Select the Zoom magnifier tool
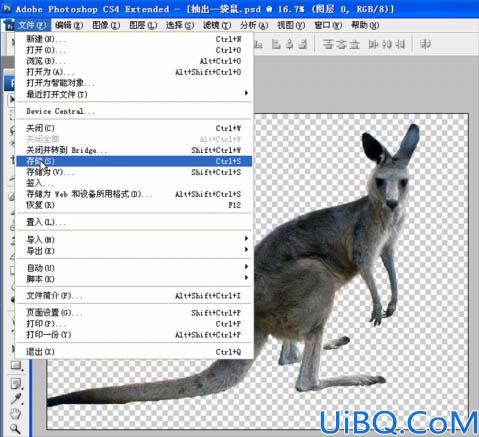This screenshot has width=479, height=437. coord(15,428)
